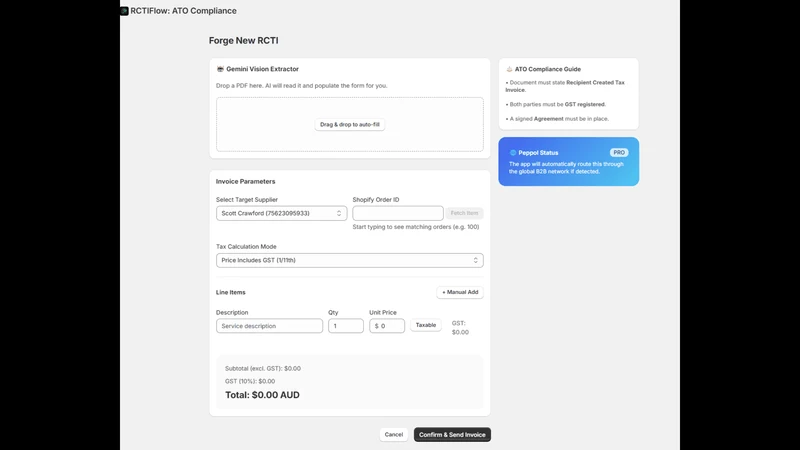Click the "GST (10%): $0.00" text
The height and width of the screenshot is (450, 800).
(250, 381)
